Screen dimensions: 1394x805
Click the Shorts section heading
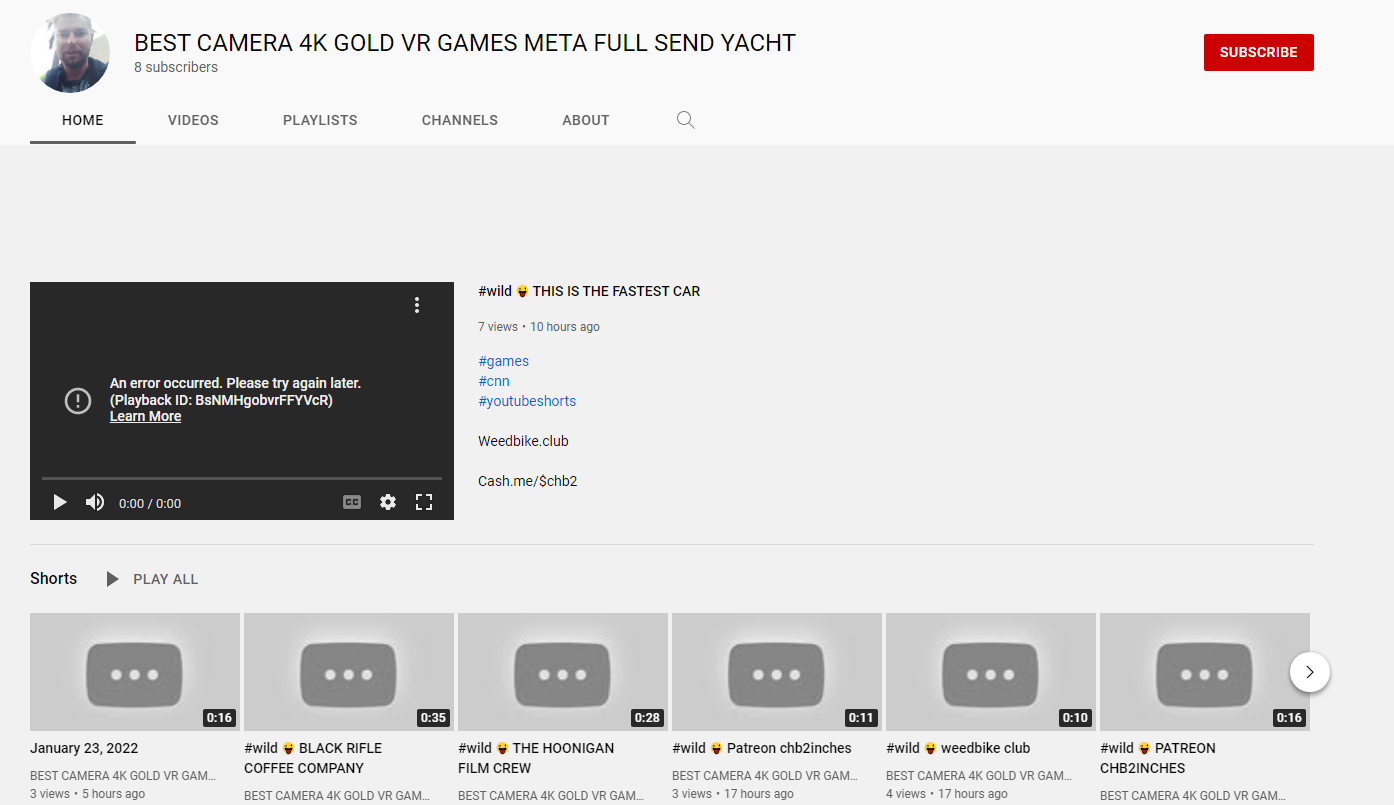[x=53, y=578]
